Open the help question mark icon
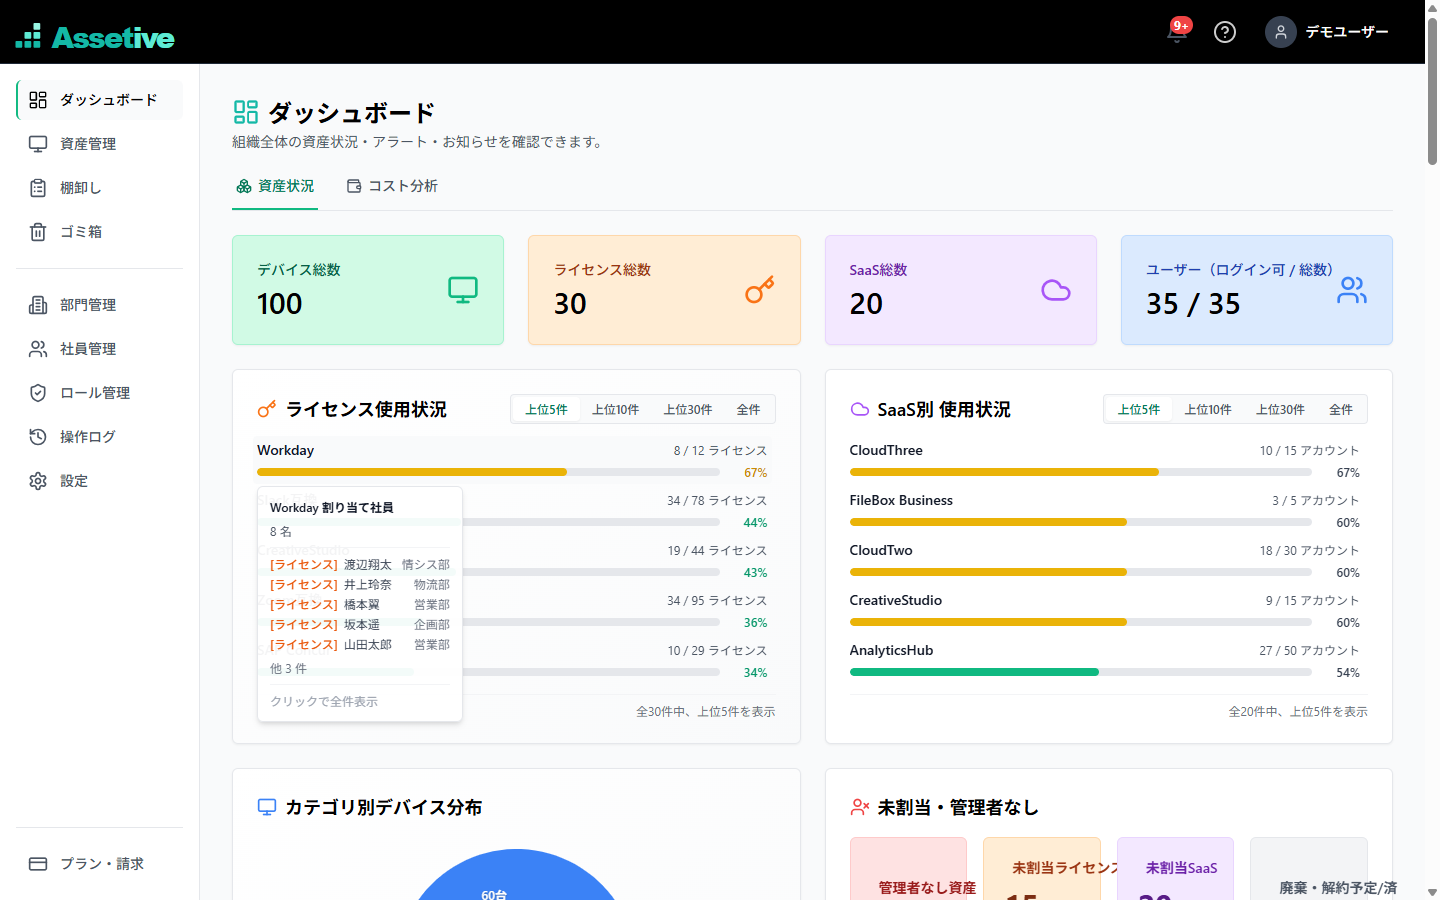Viewport: 1440px width, 900px height. coord(1225,32)
